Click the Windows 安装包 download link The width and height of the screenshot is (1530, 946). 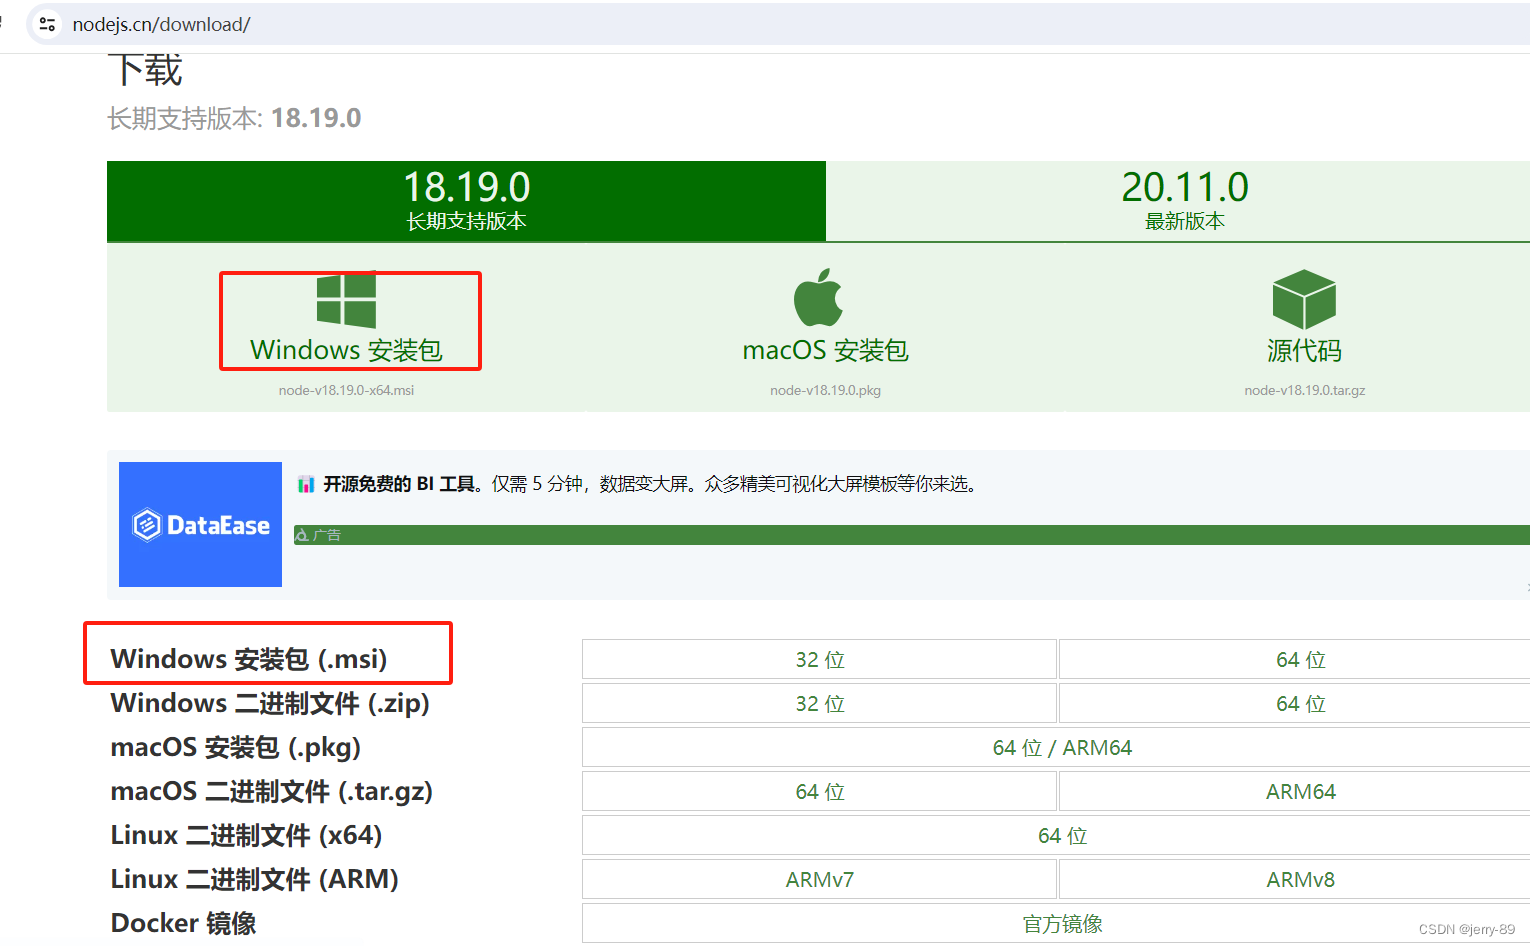pos(346,350)
